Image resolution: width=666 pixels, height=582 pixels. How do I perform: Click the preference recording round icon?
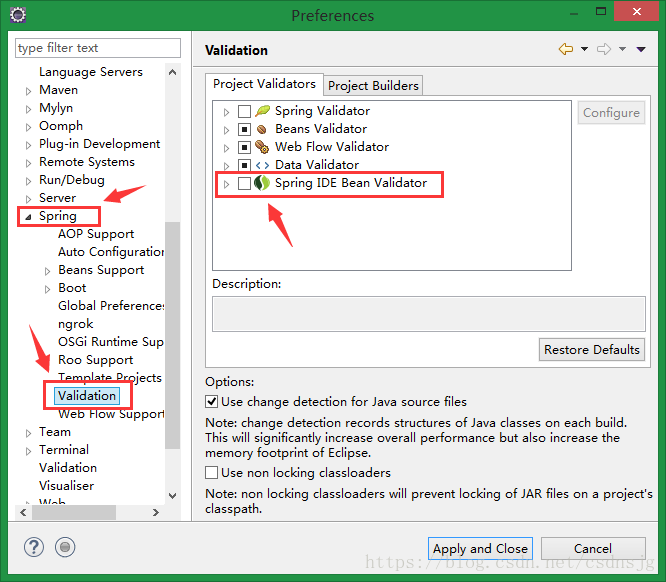[65, 547]
